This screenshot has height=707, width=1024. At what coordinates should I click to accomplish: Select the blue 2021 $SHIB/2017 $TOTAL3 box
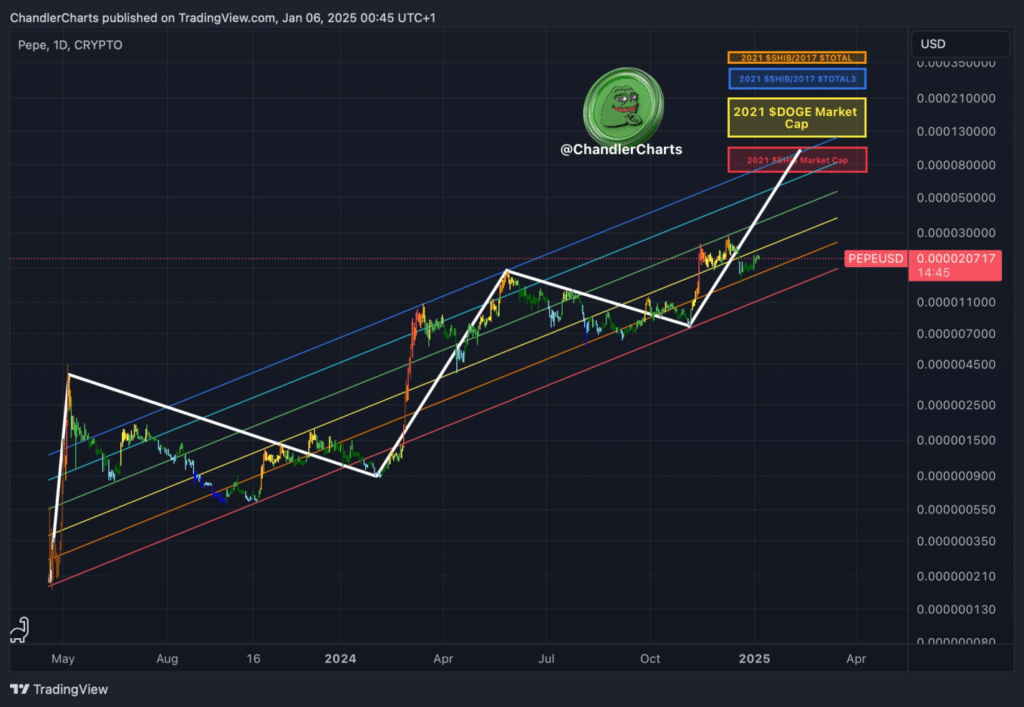pyautogui.click(x=796, y=78)
